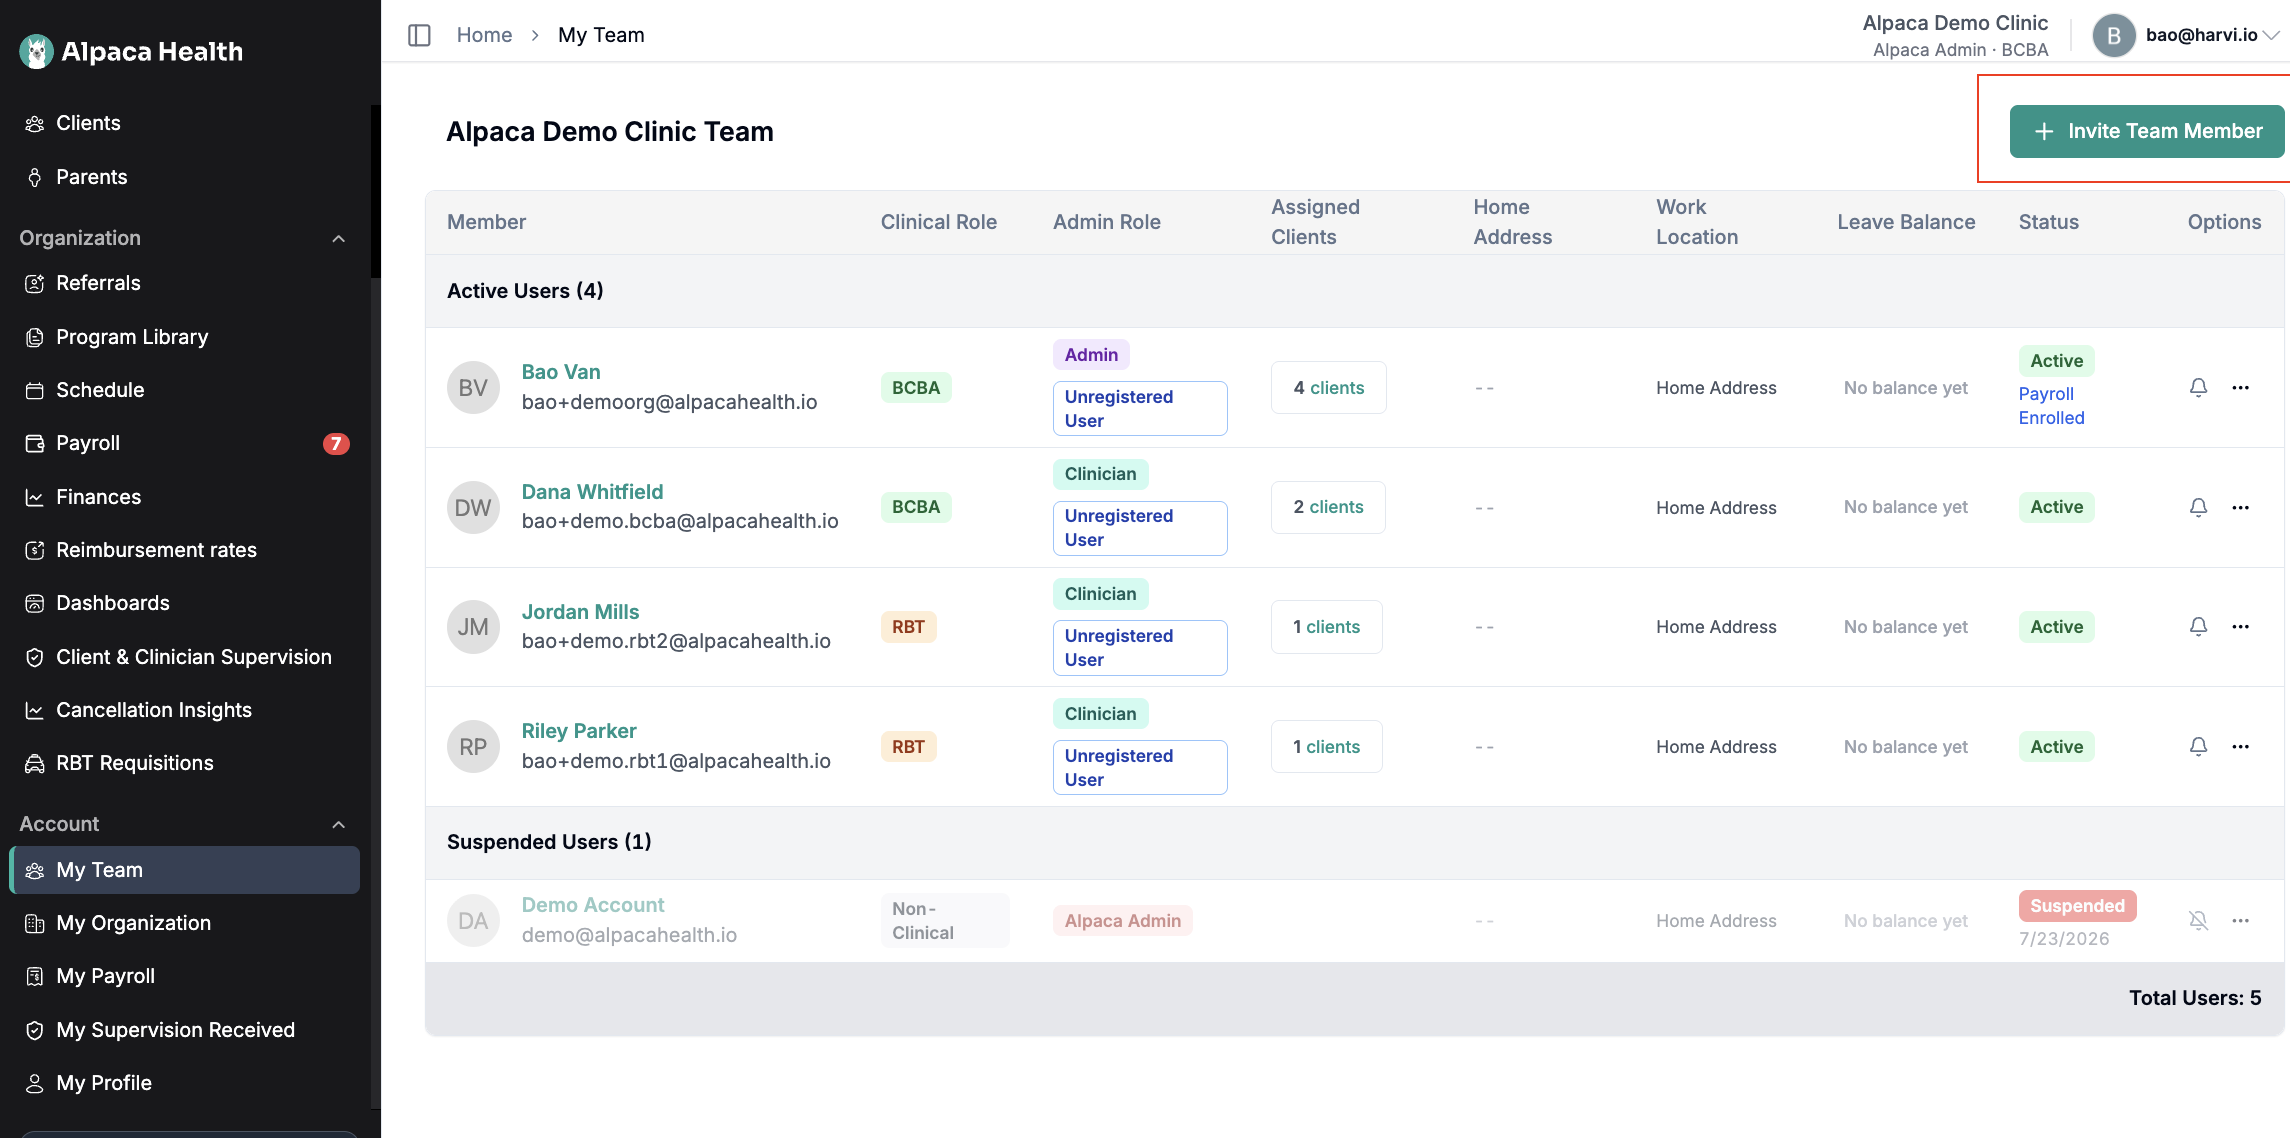Click the 1 clients button for Riley Parker

click(1326, 747)
